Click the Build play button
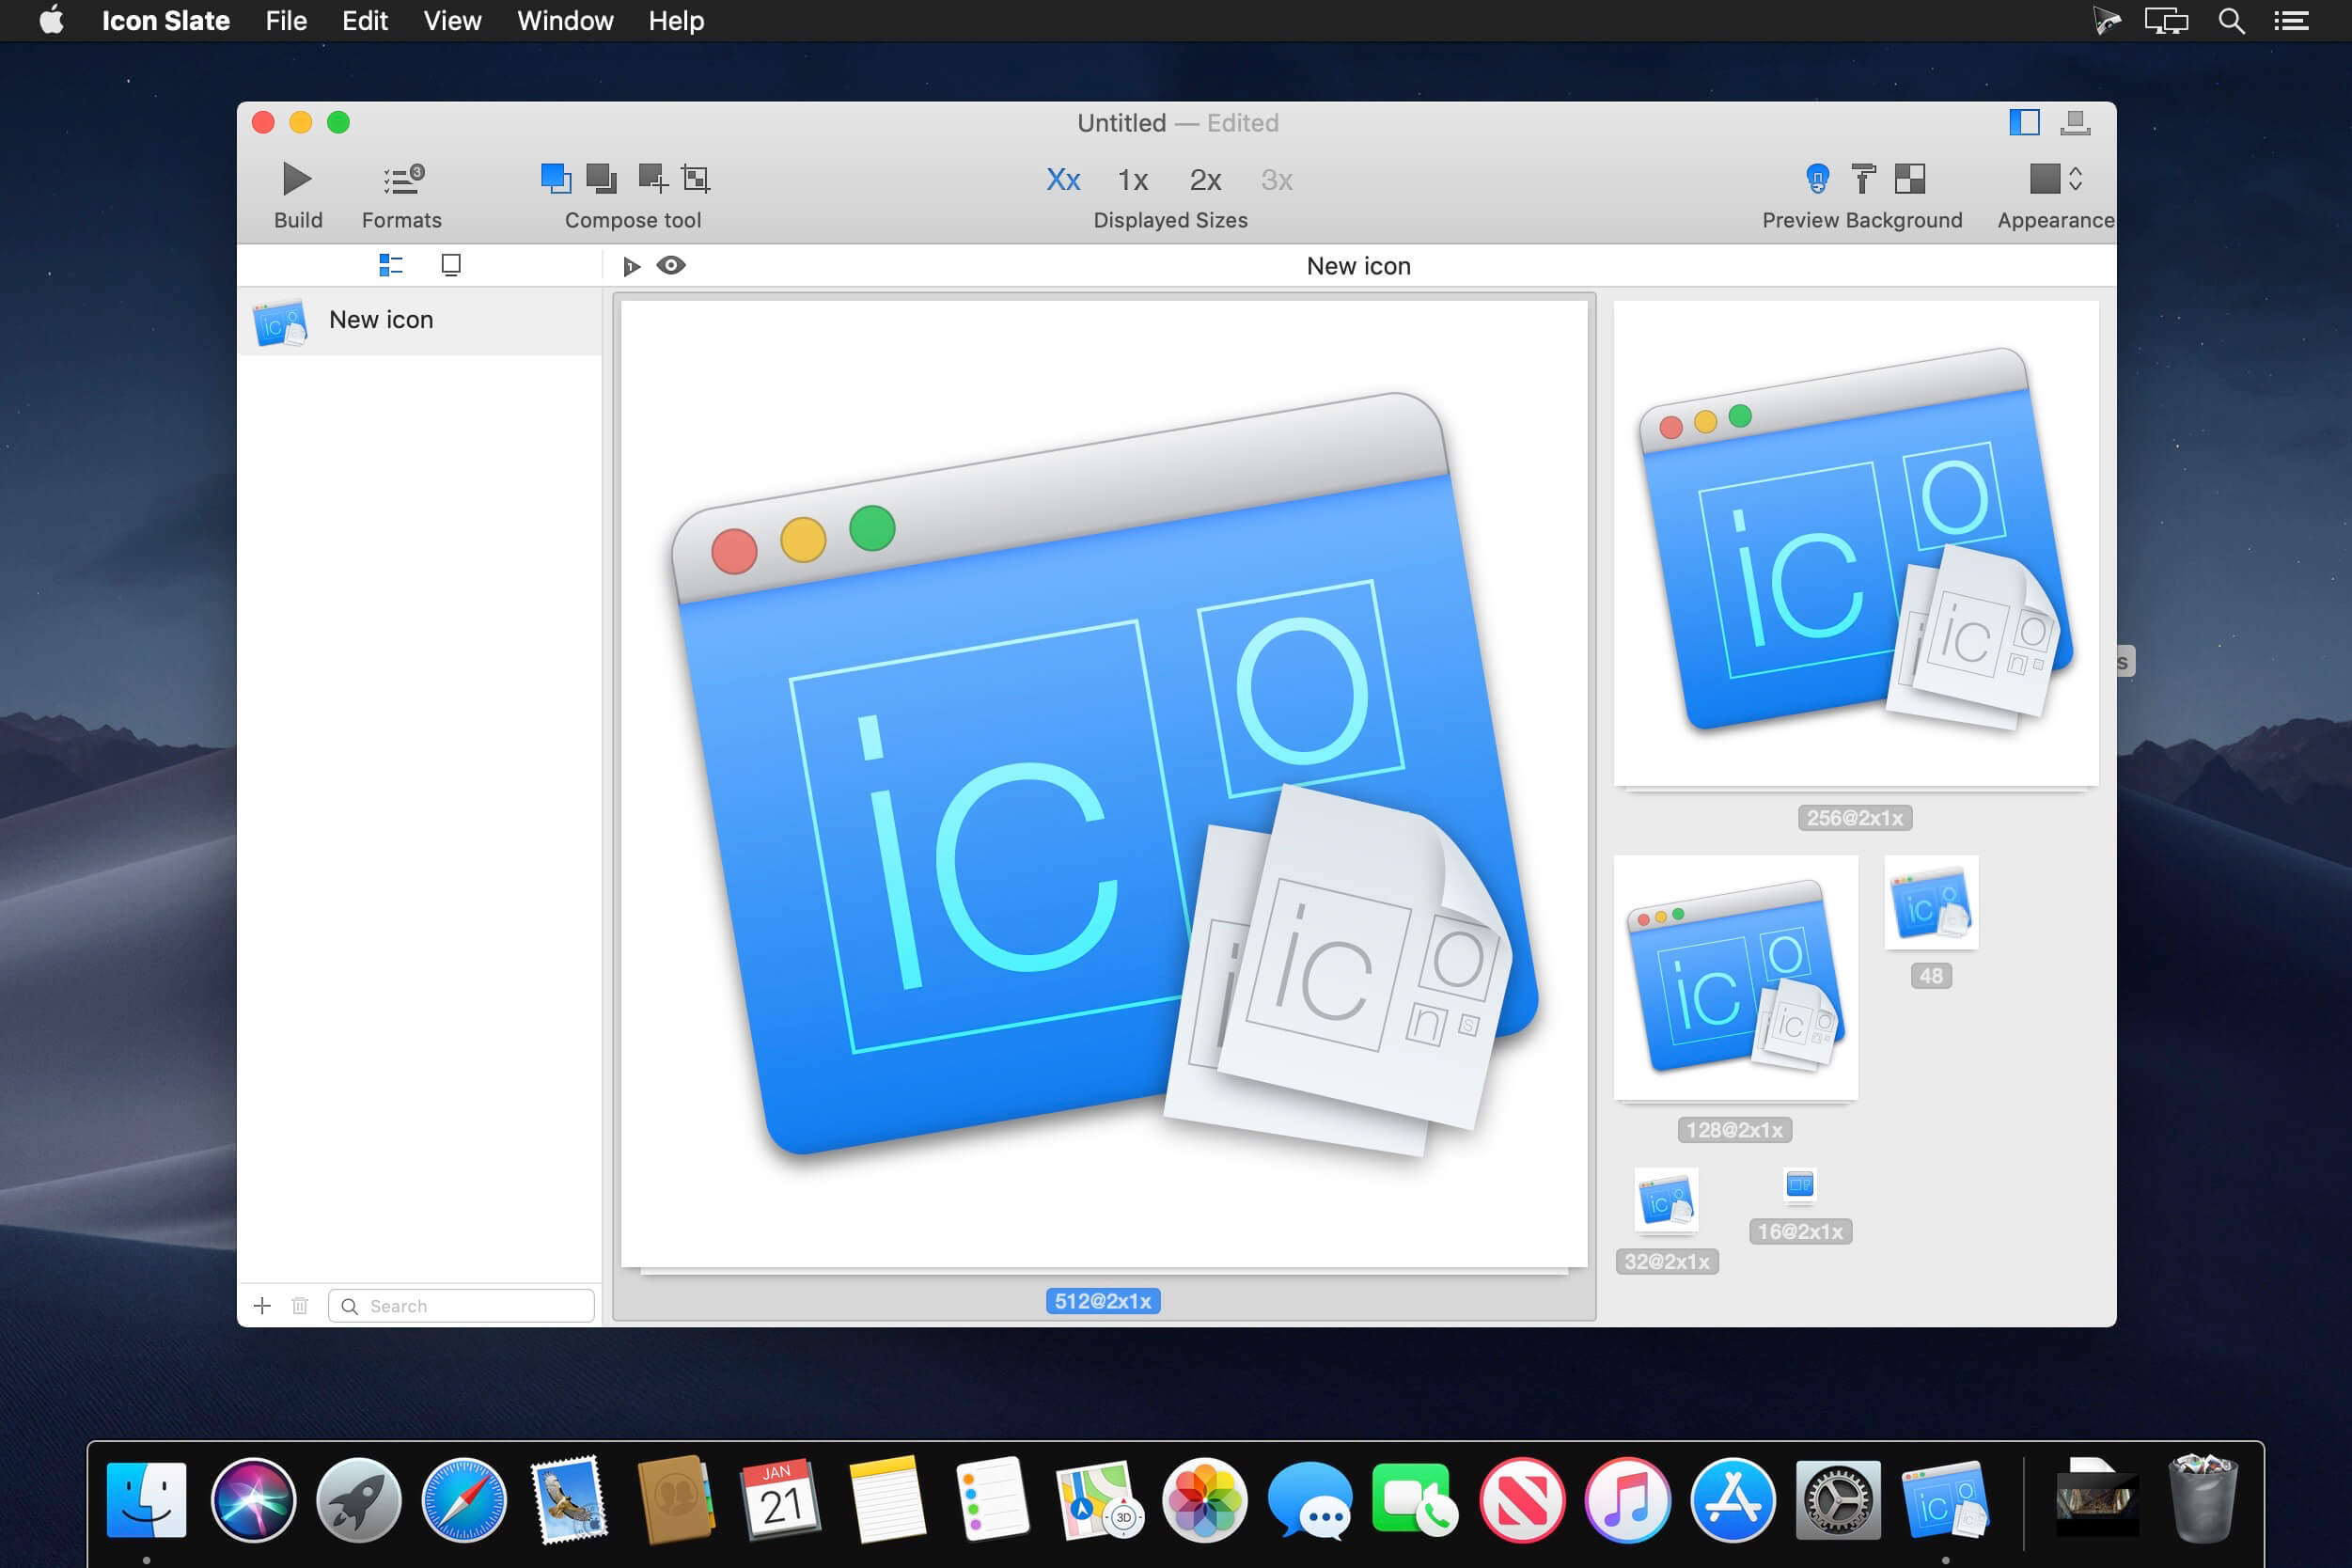2352x1568 pixels. point(296,180)
